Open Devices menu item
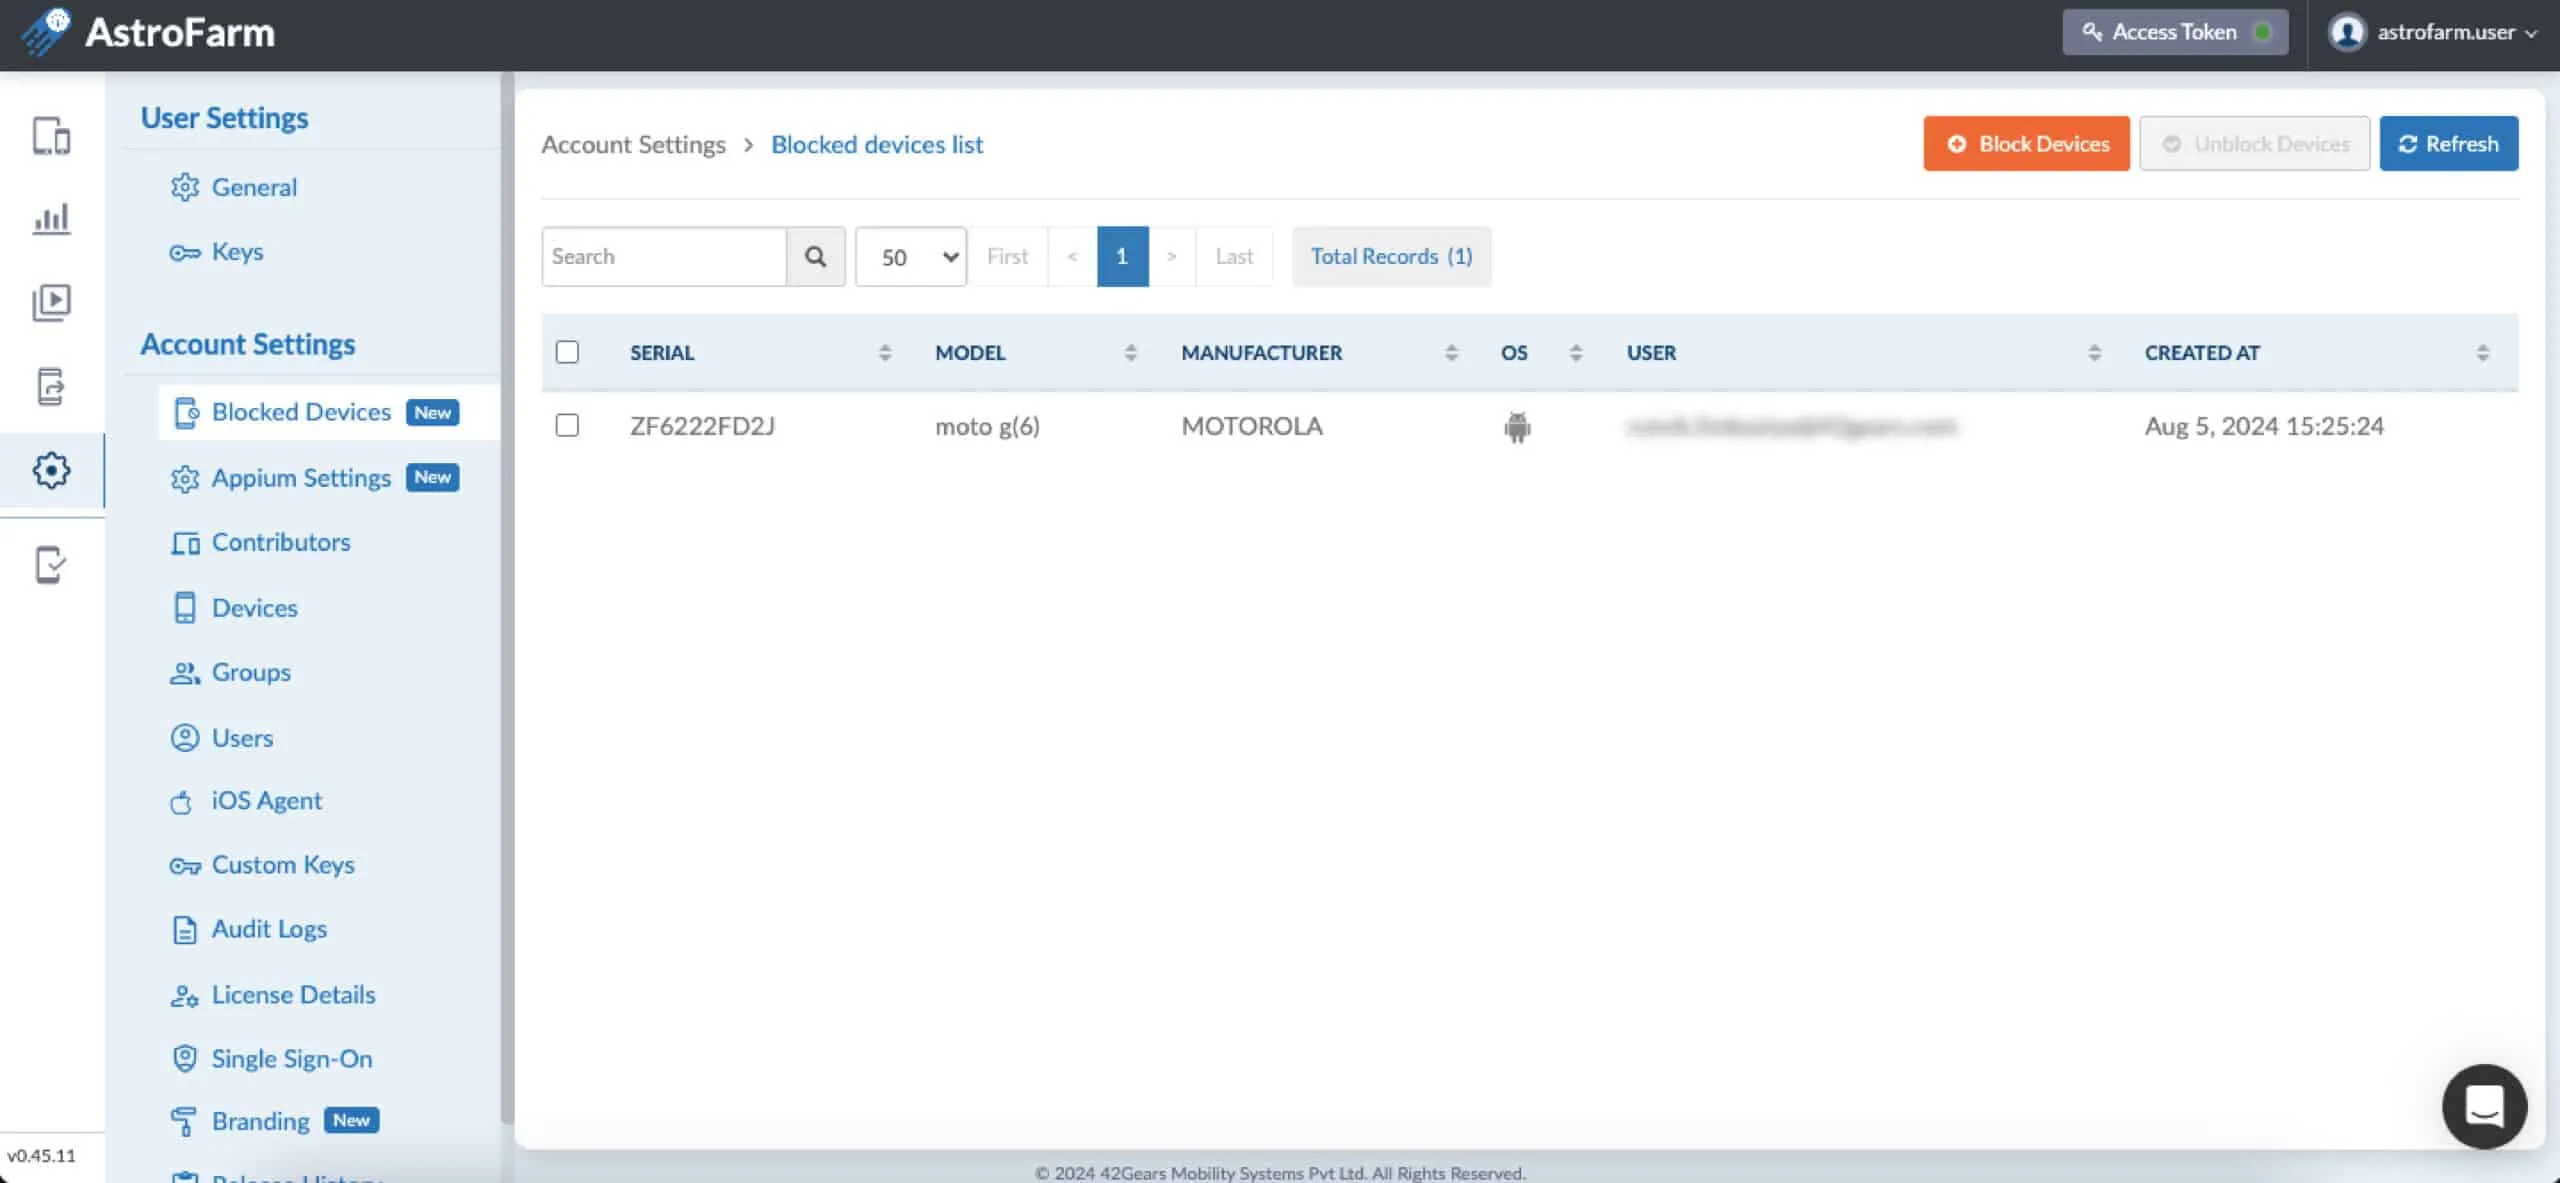This screenshot has width=2560, height=1183. click(234, 608)
